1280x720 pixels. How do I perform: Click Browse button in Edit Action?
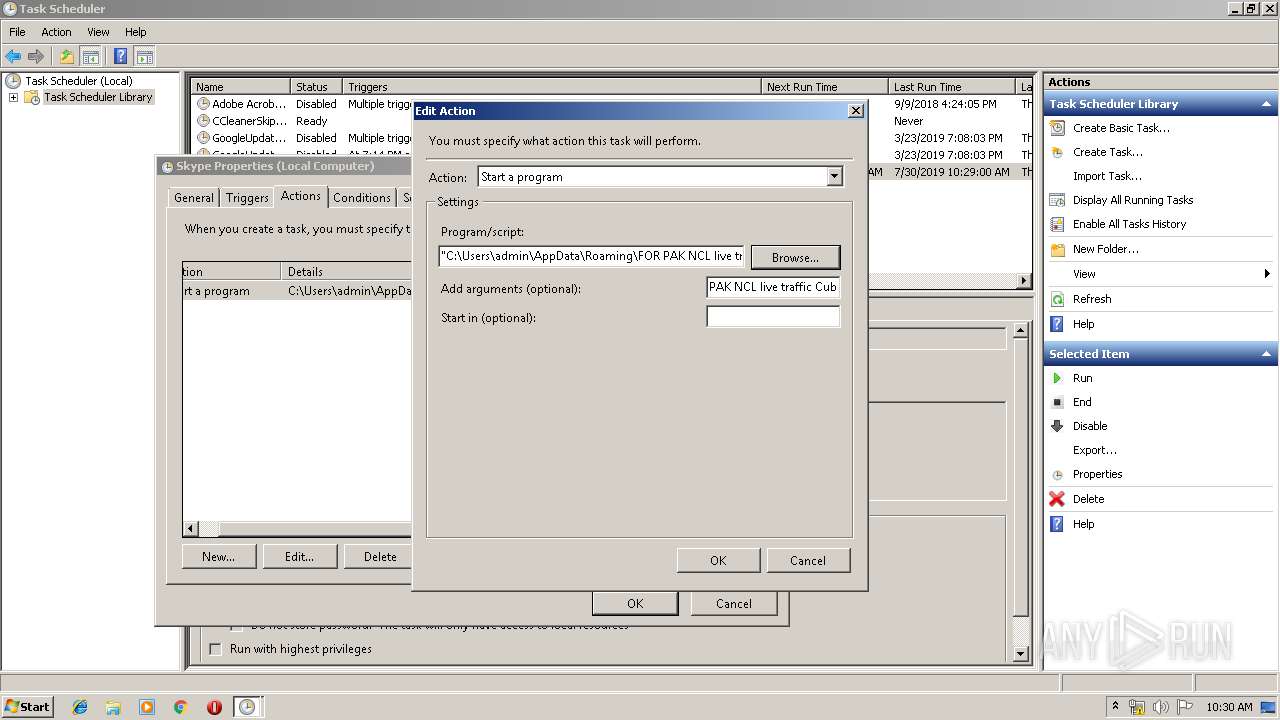[796, 257]
